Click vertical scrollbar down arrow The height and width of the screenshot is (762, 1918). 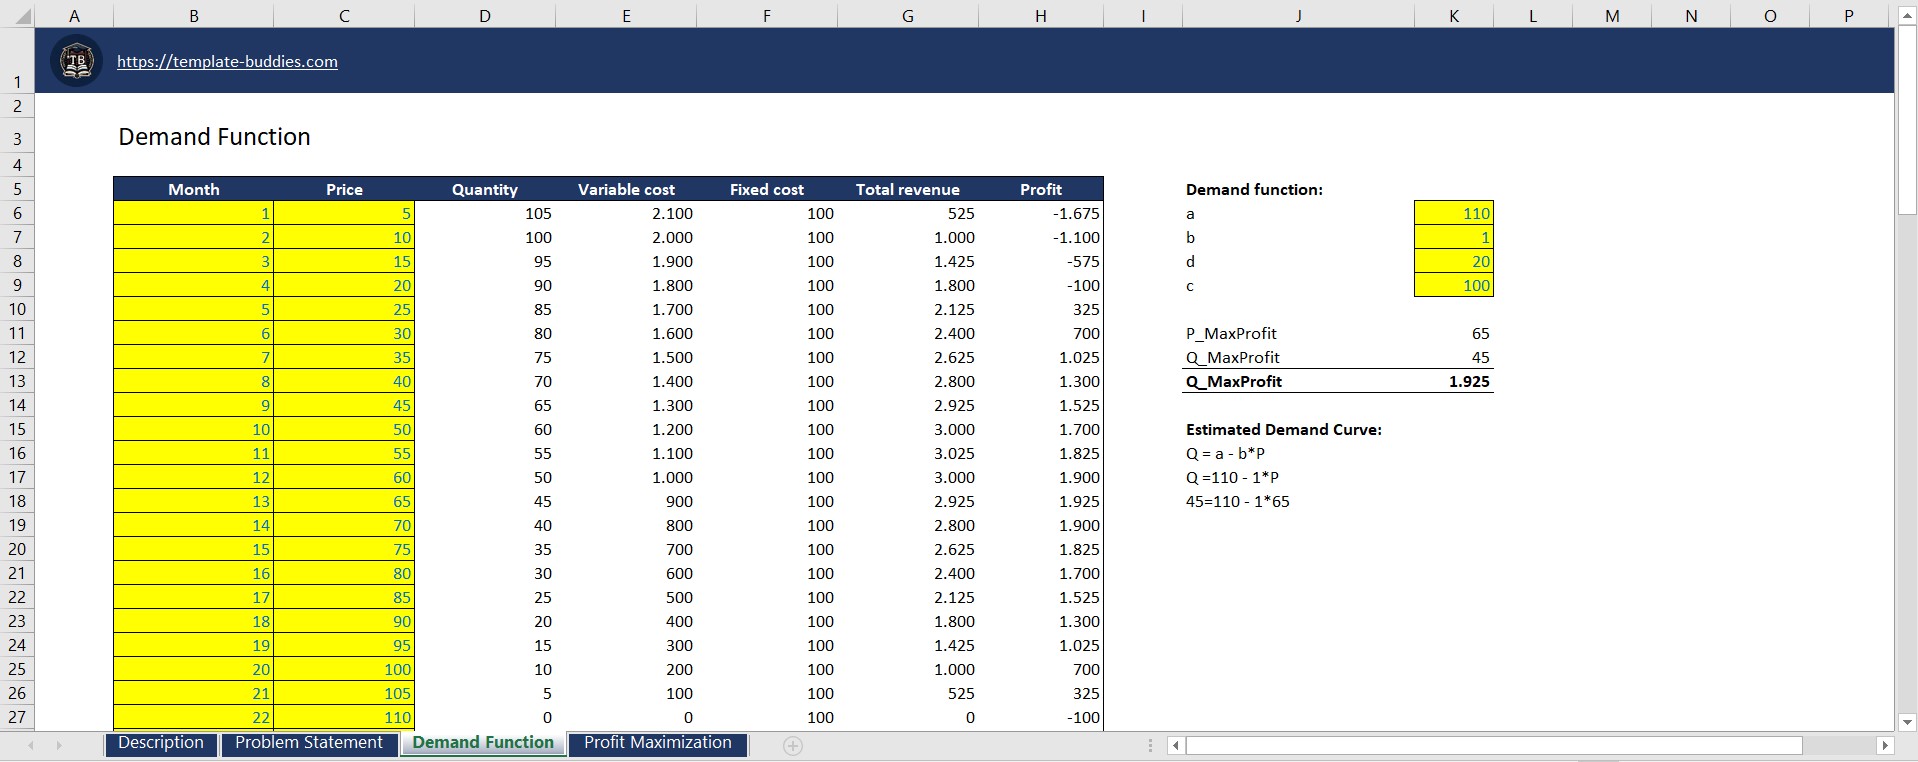[x=1907, y=722]
